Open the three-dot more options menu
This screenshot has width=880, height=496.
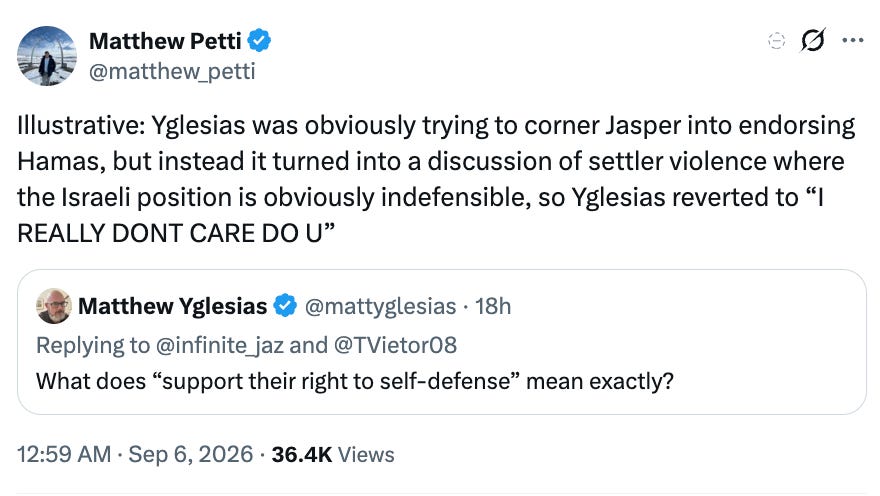853,40
